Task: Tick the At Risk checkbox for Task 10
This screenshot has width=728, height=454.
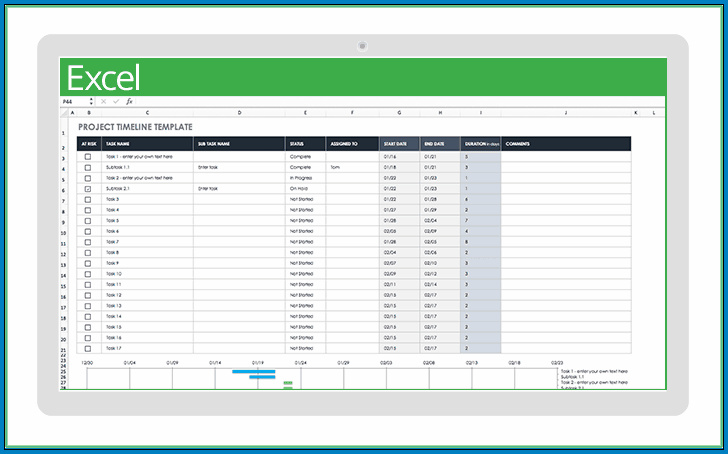Action: (x=88, y=274)
